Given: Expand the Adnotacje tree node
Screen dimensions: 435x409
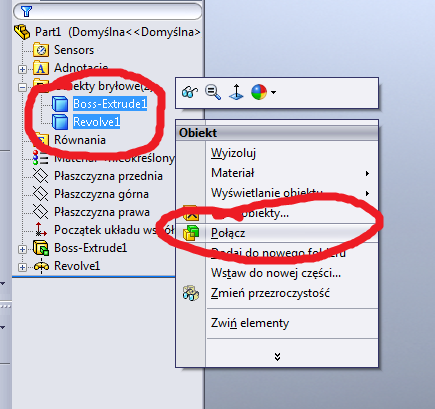Looking at the screenshot, I should point(22,69).
